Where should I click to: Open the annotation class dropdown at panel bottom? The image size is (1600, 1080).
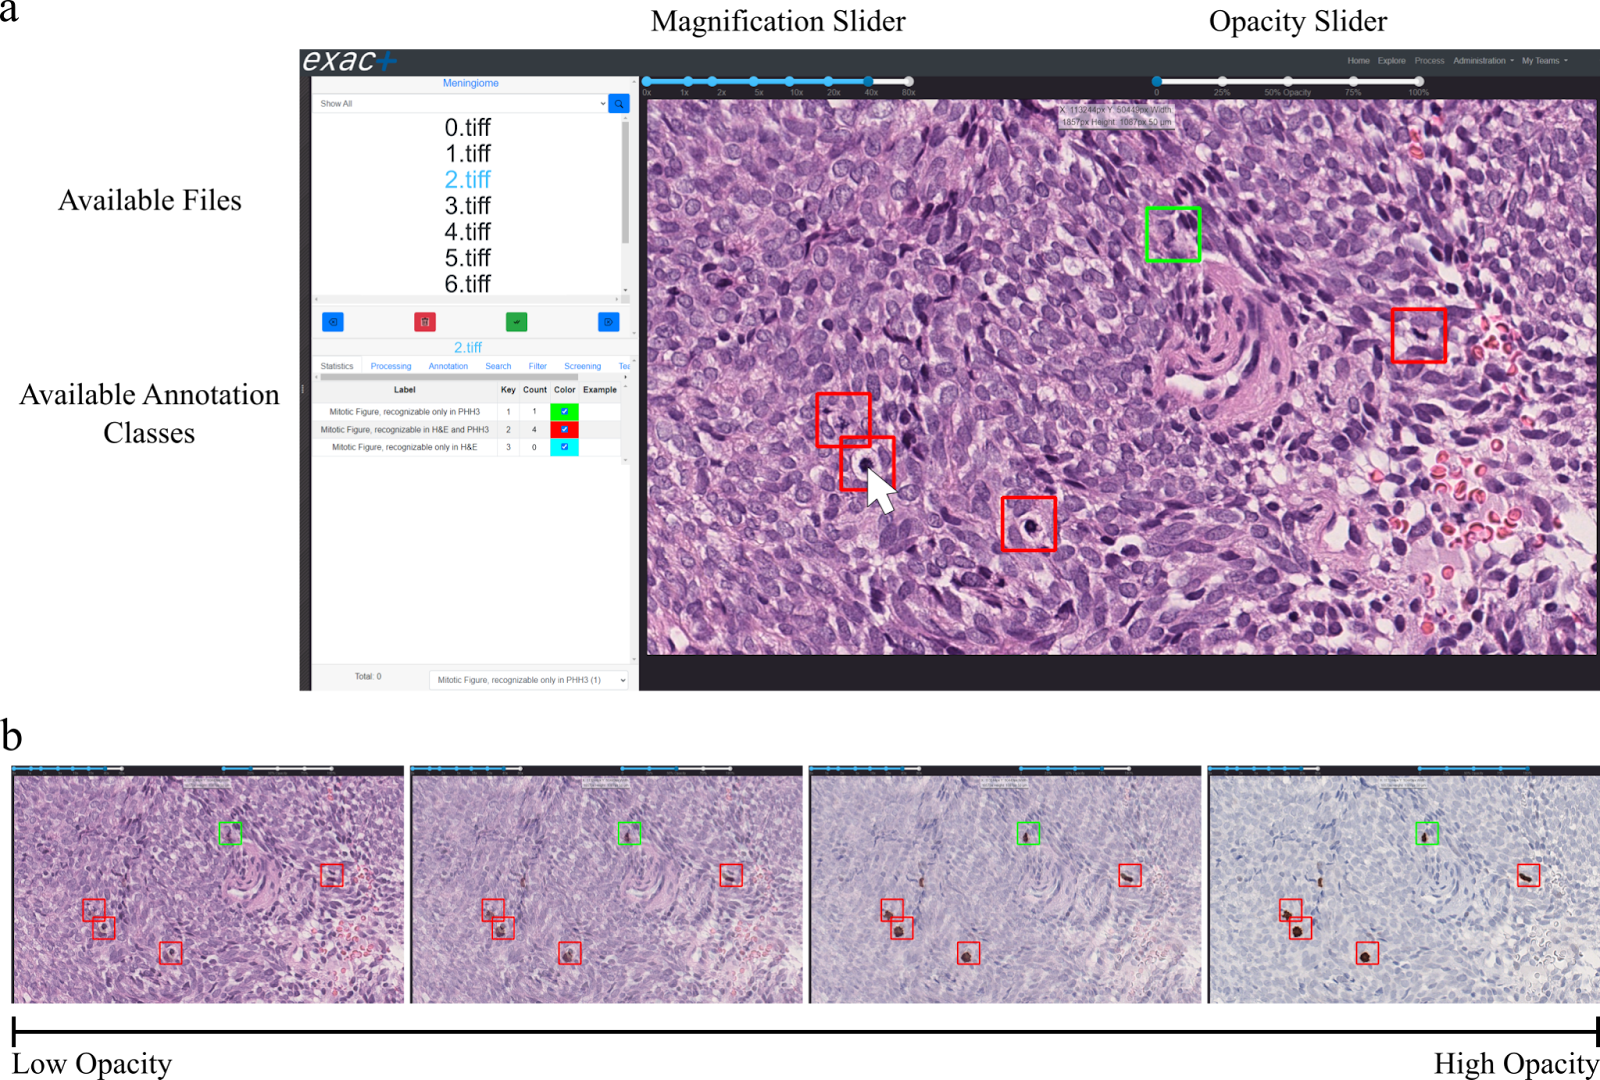[x=529, y=680]
